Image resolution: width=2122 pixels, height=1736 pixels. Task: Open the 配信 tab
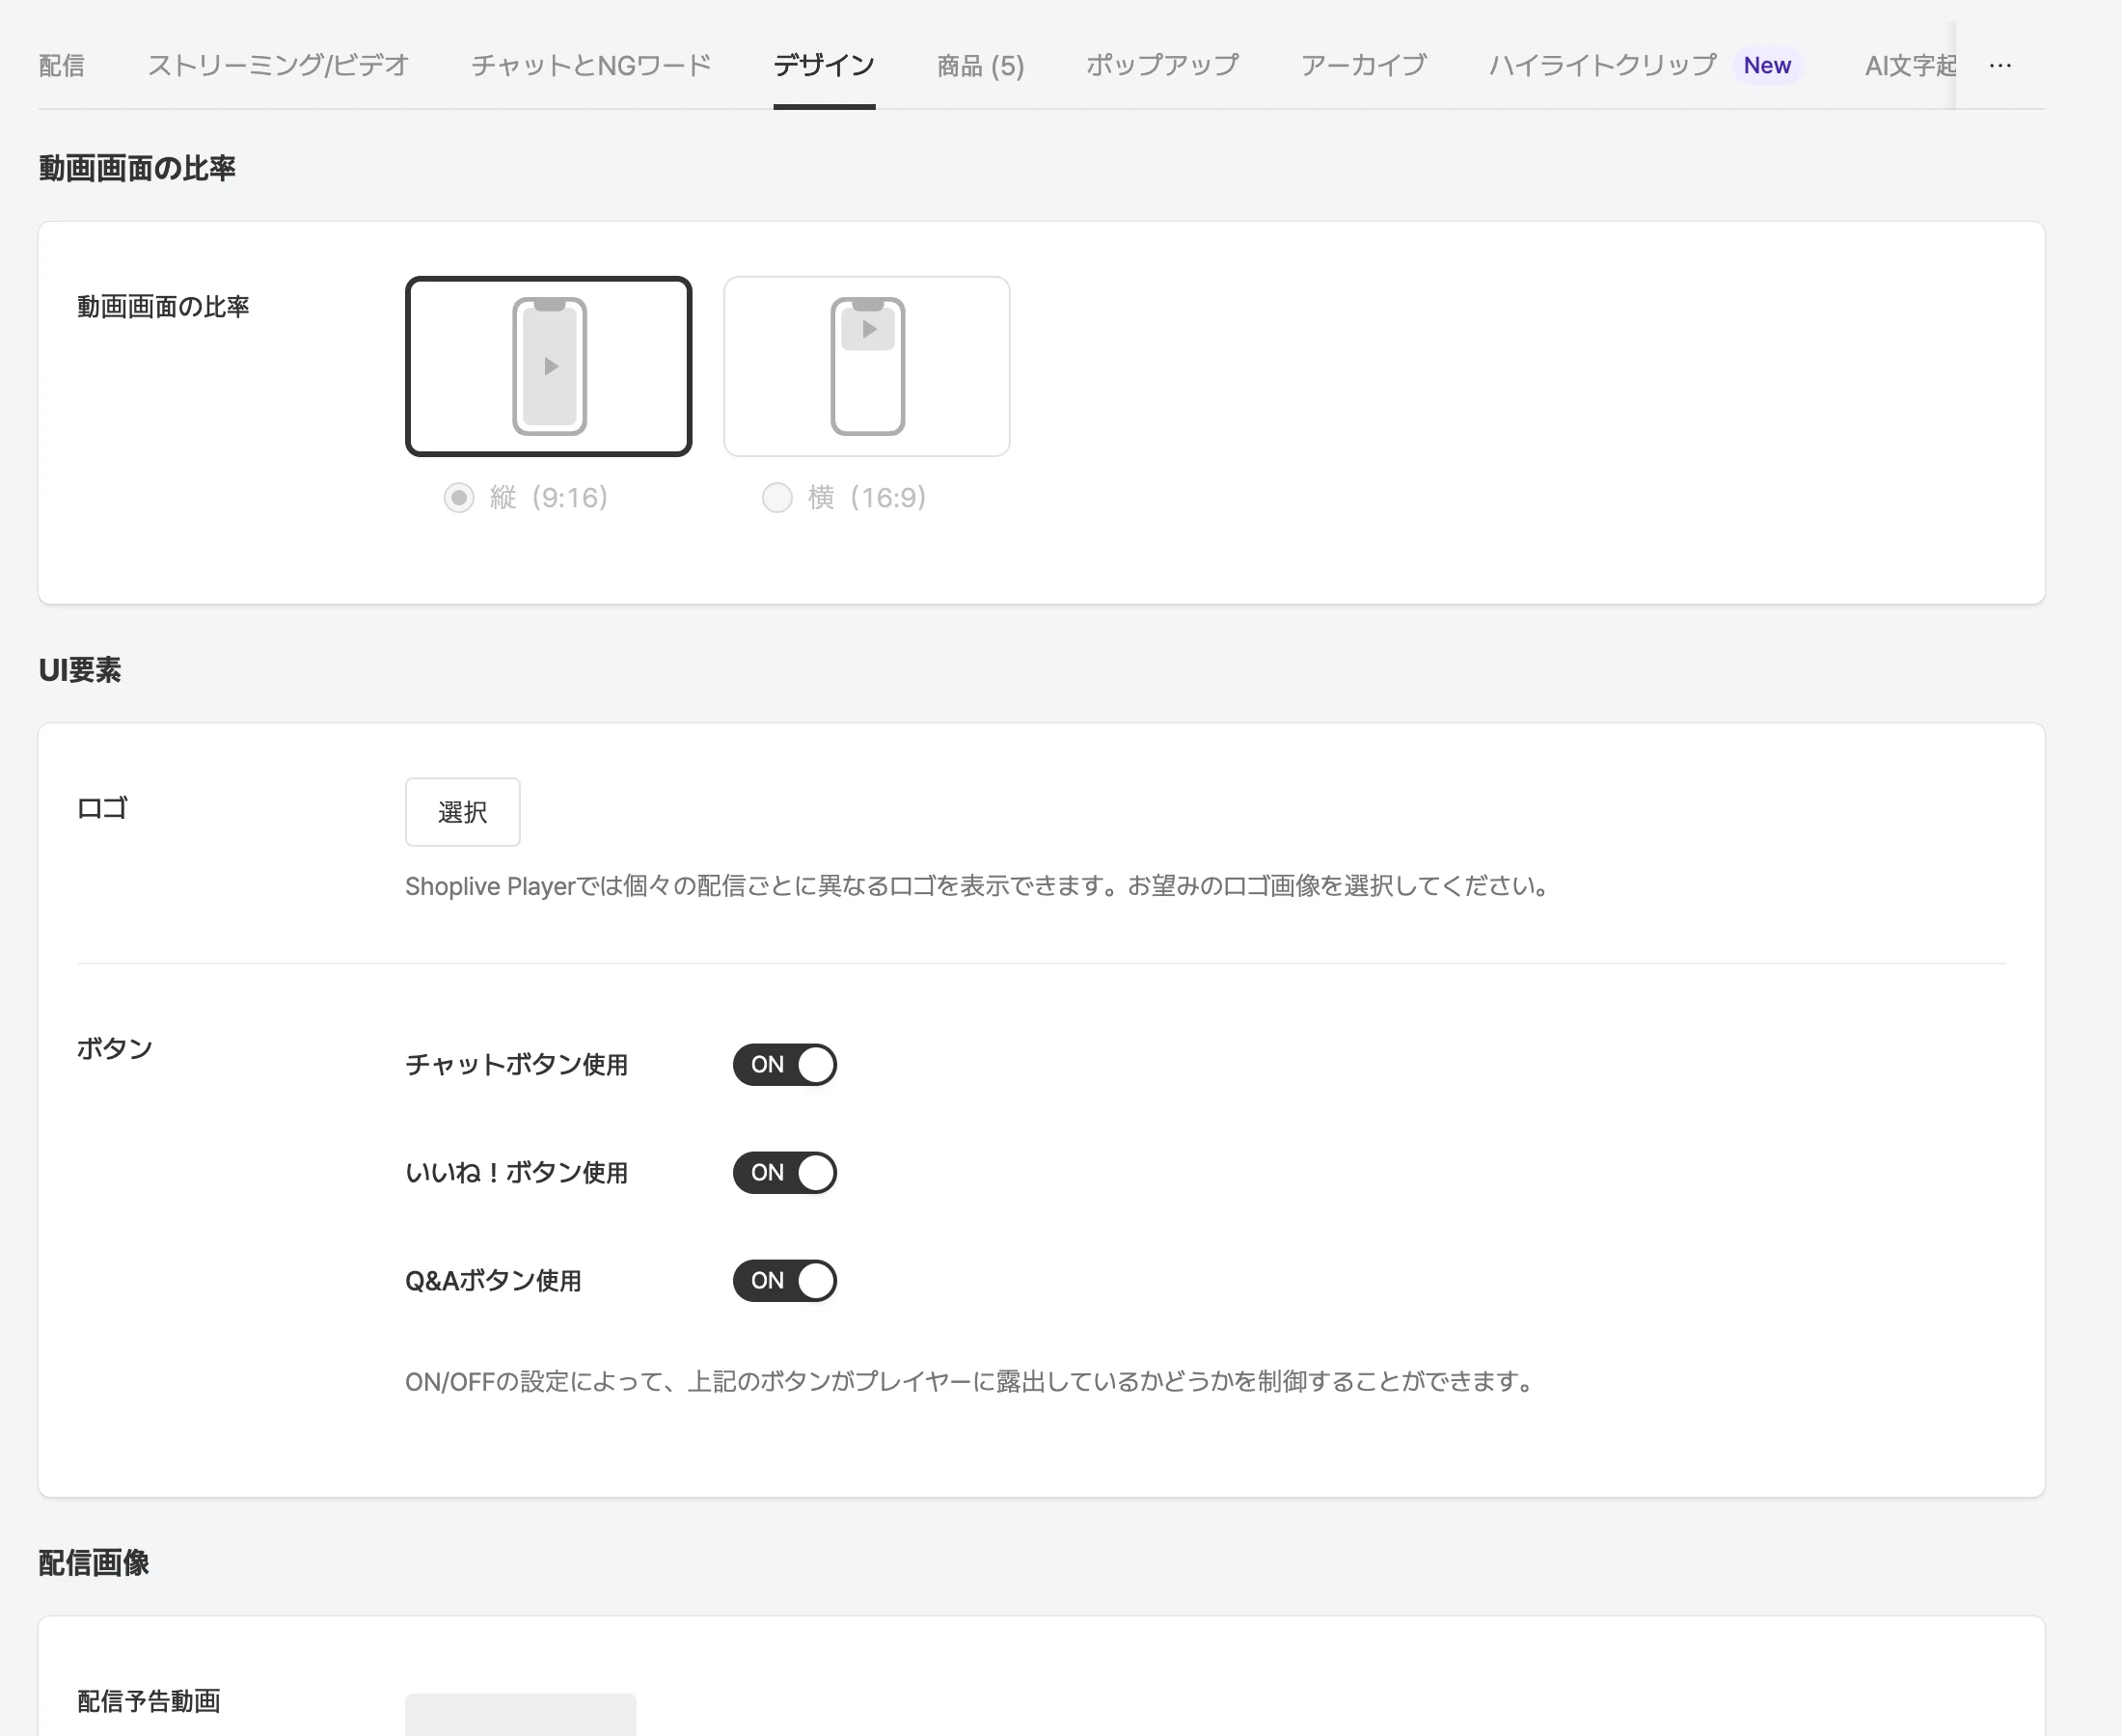coord(61,66)
